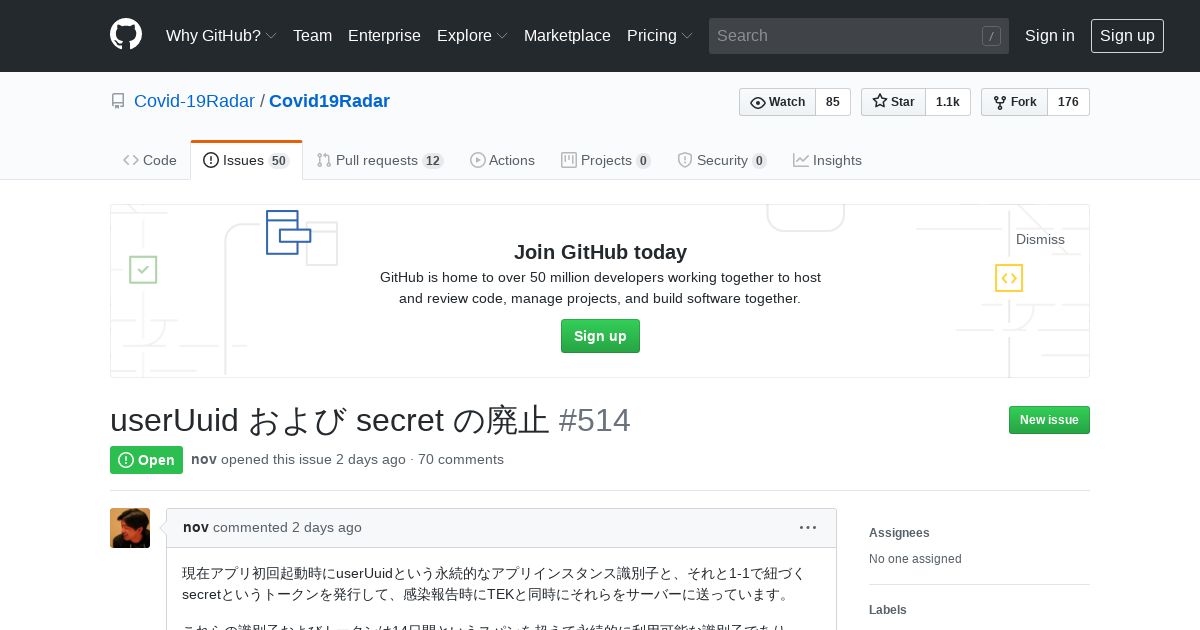Click the '2 days ago' comment timestamp

(327, 527)
